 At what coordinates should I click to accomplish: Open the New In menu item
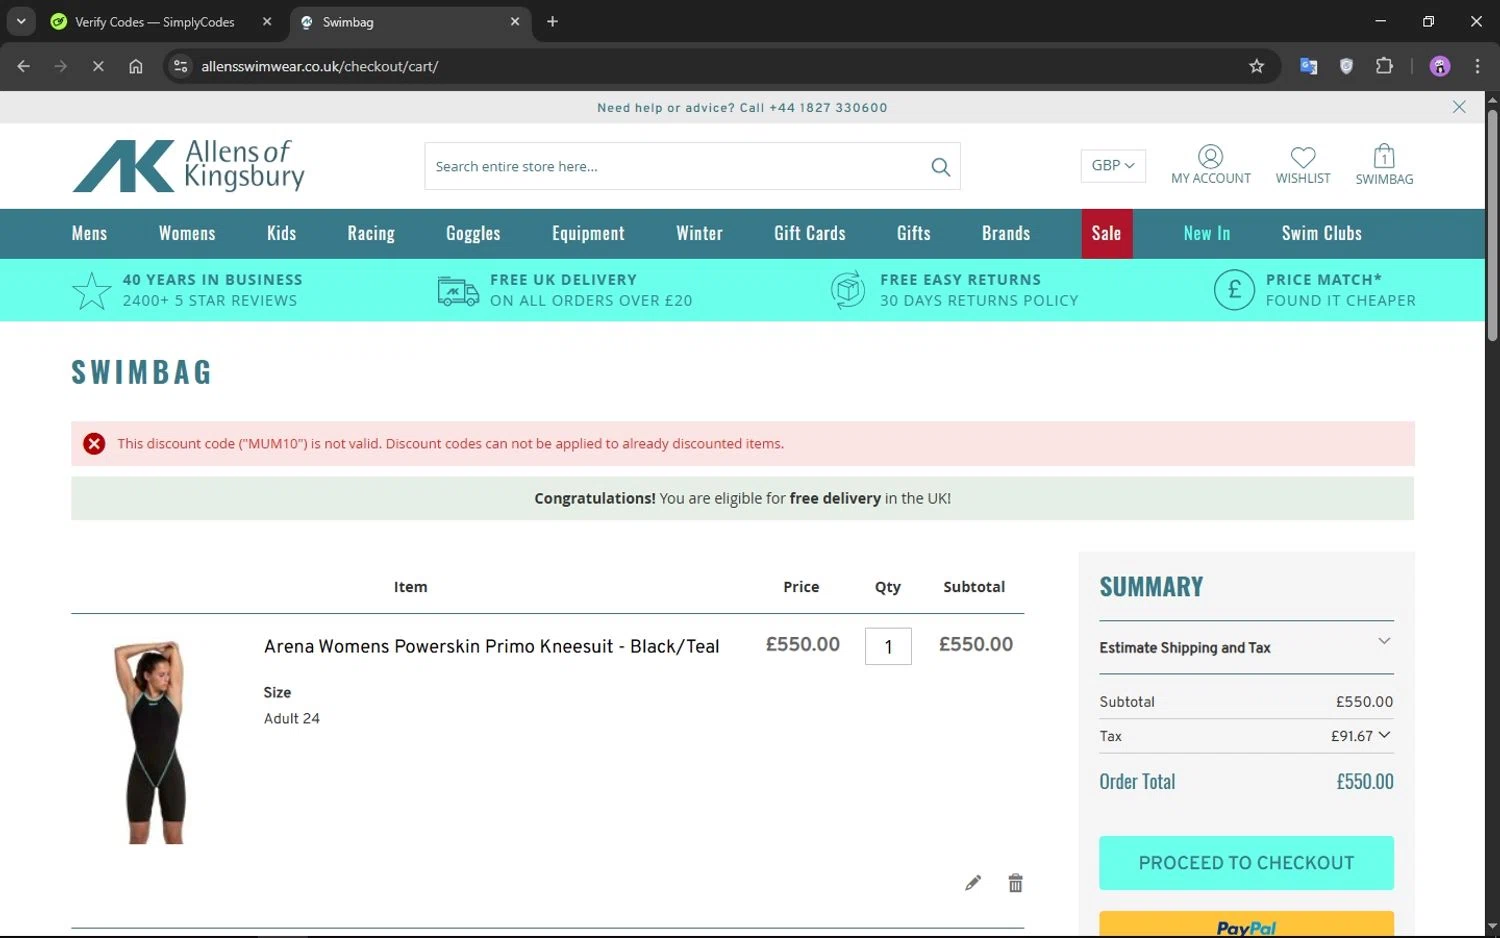click(1206, 233)
